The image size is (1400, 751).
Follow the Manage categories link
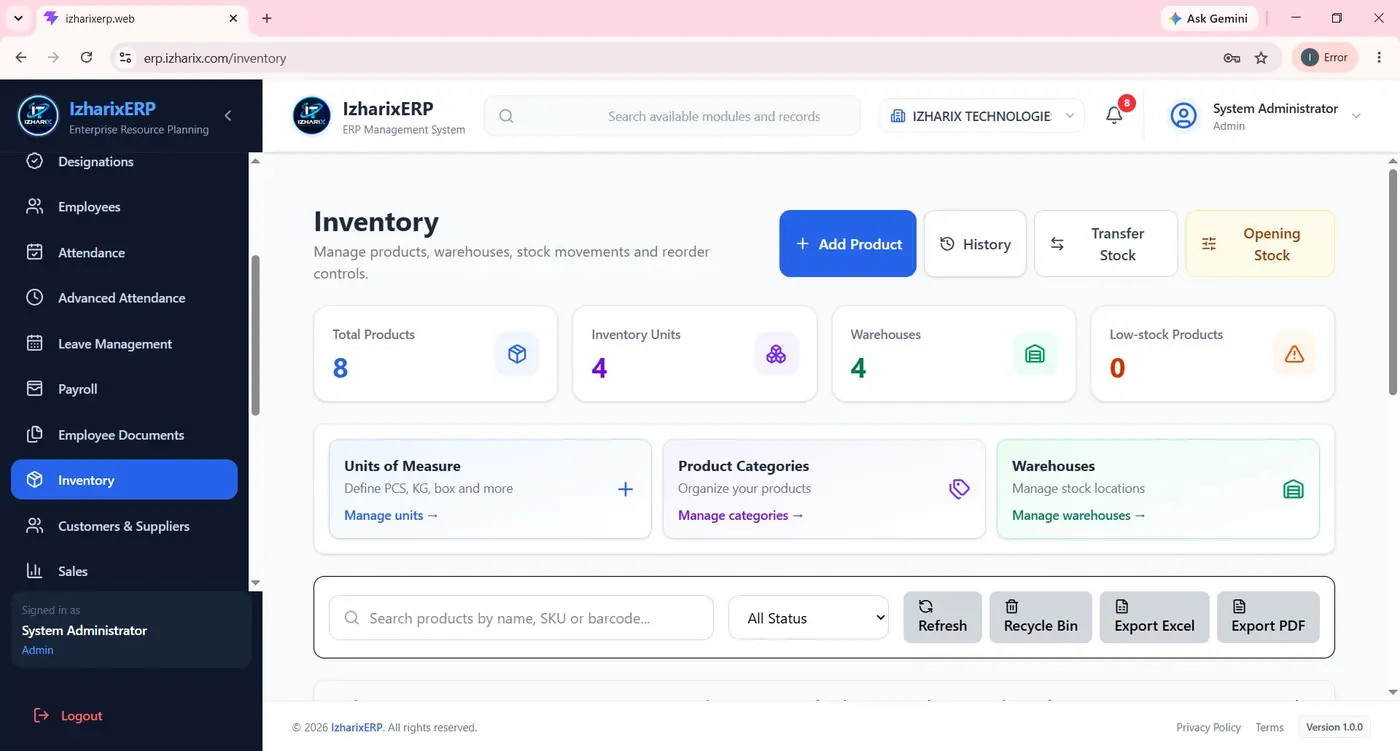(x=741, y=515)
